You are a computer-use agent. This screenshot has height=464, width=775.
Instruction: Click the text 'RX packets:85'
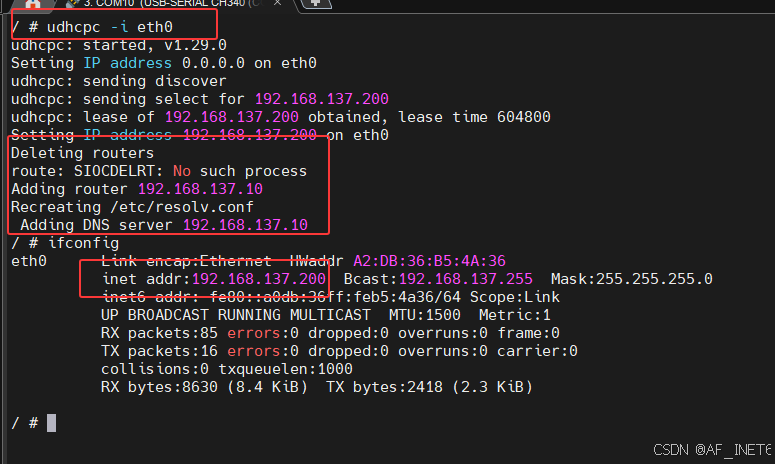point(159,333)
